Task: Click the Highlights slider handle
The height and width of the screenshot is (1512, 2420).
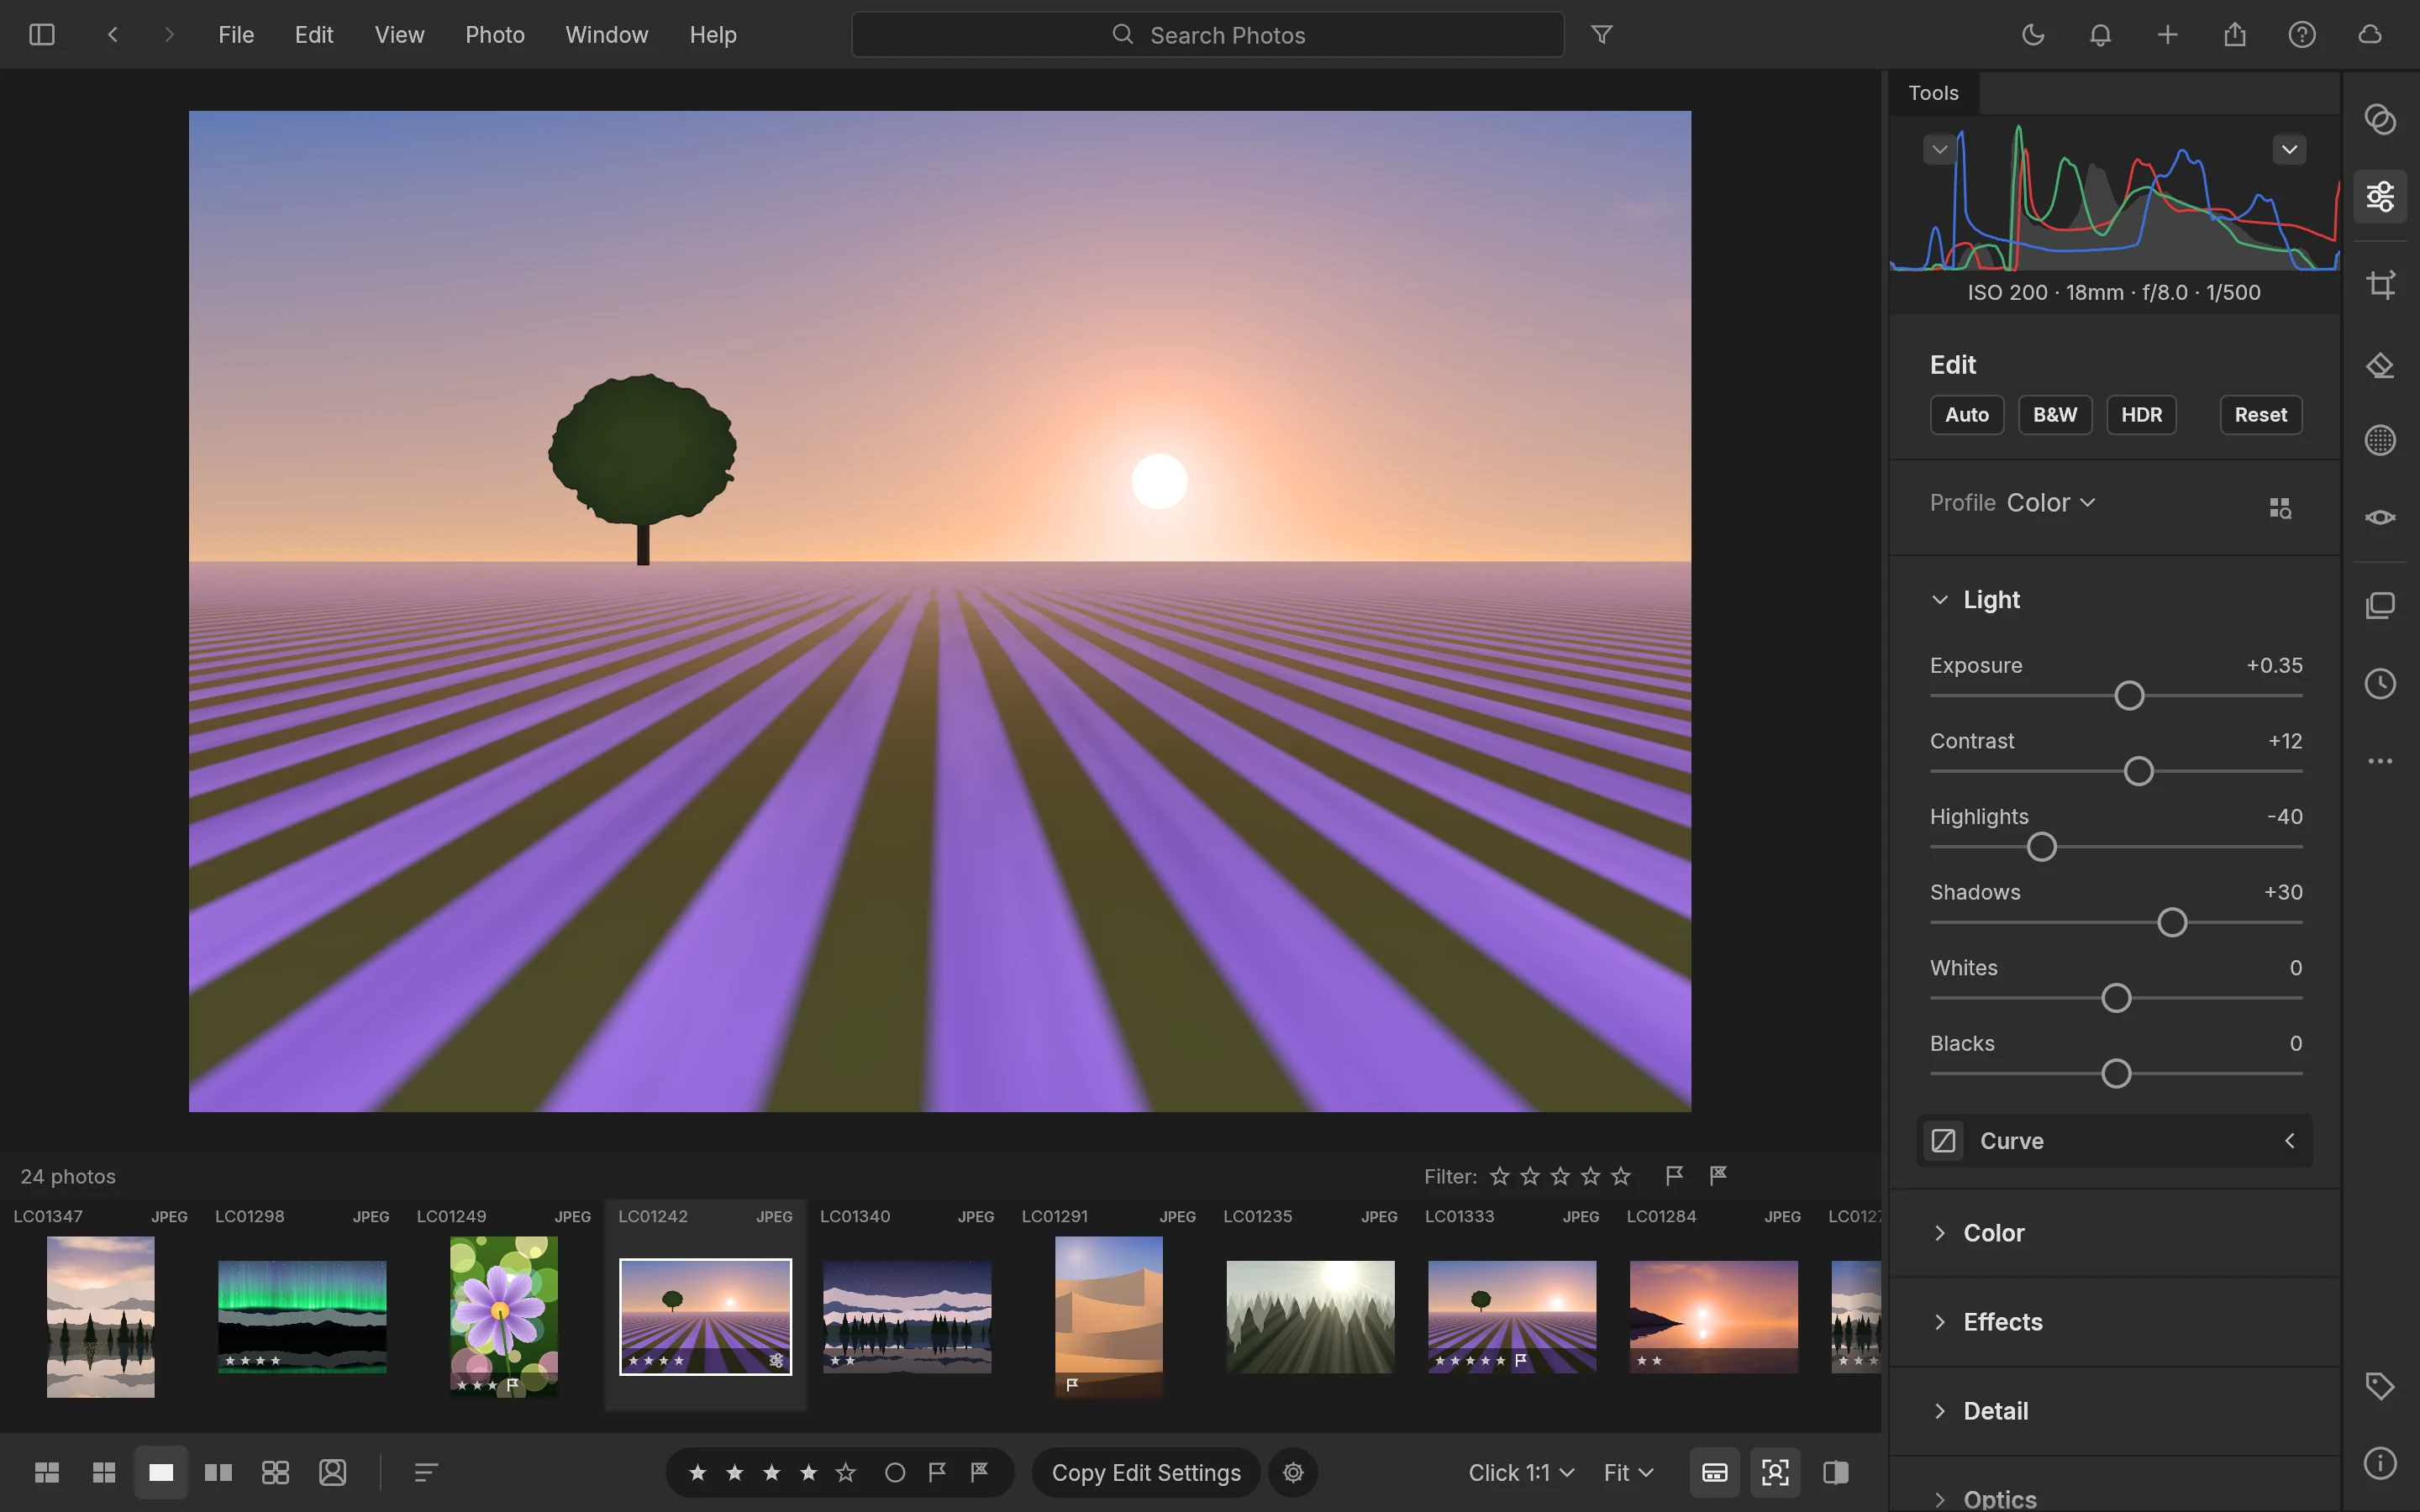Action: click(2041, 847)
